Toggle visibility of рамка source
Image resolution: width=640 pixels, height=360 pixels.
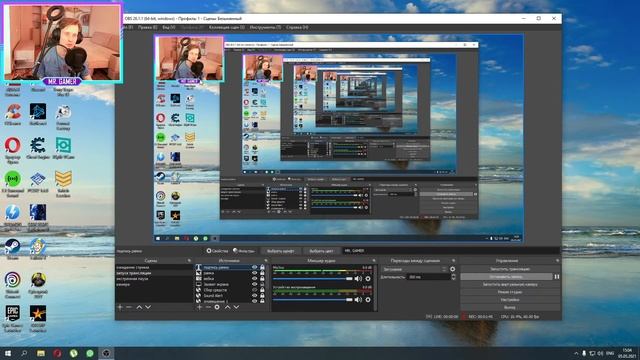point(254,273)
